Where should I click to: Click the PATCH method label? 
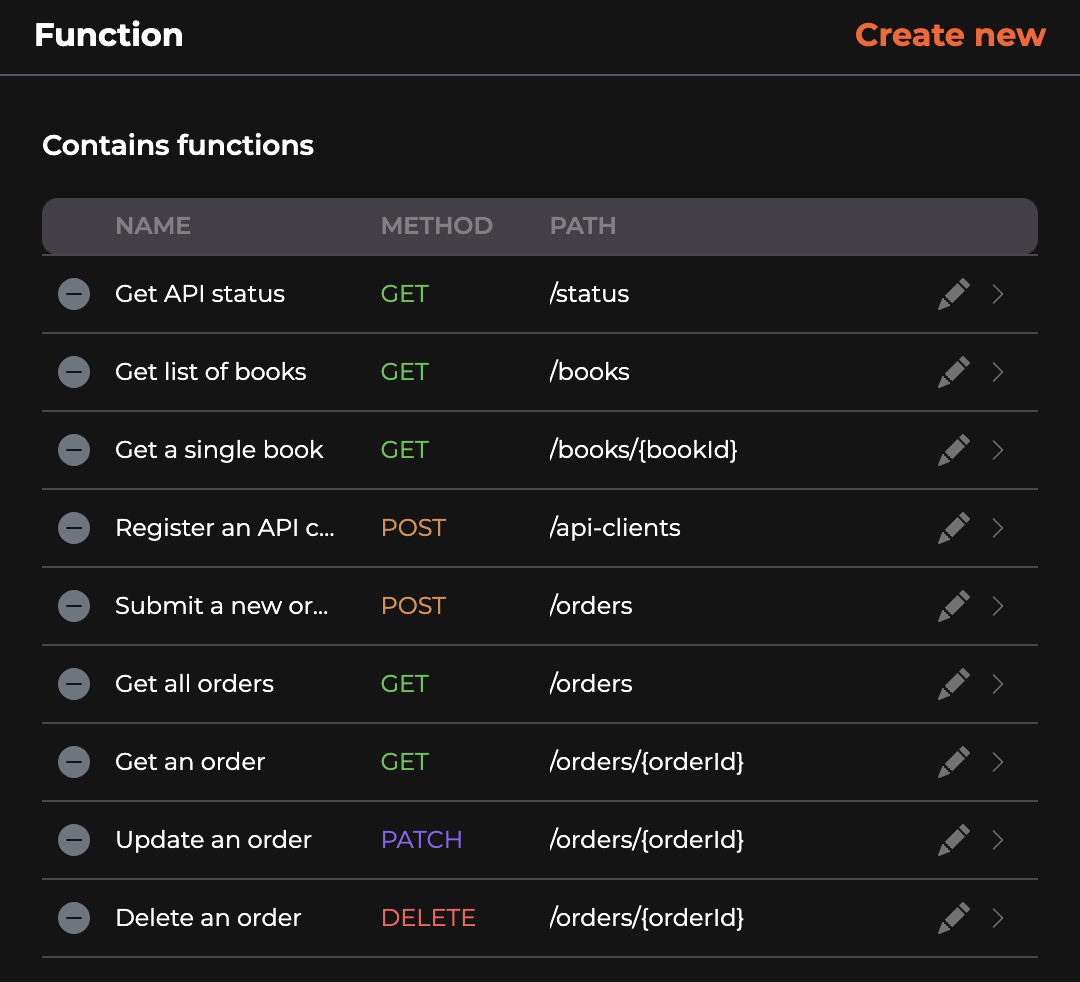(x=421, y=840)
